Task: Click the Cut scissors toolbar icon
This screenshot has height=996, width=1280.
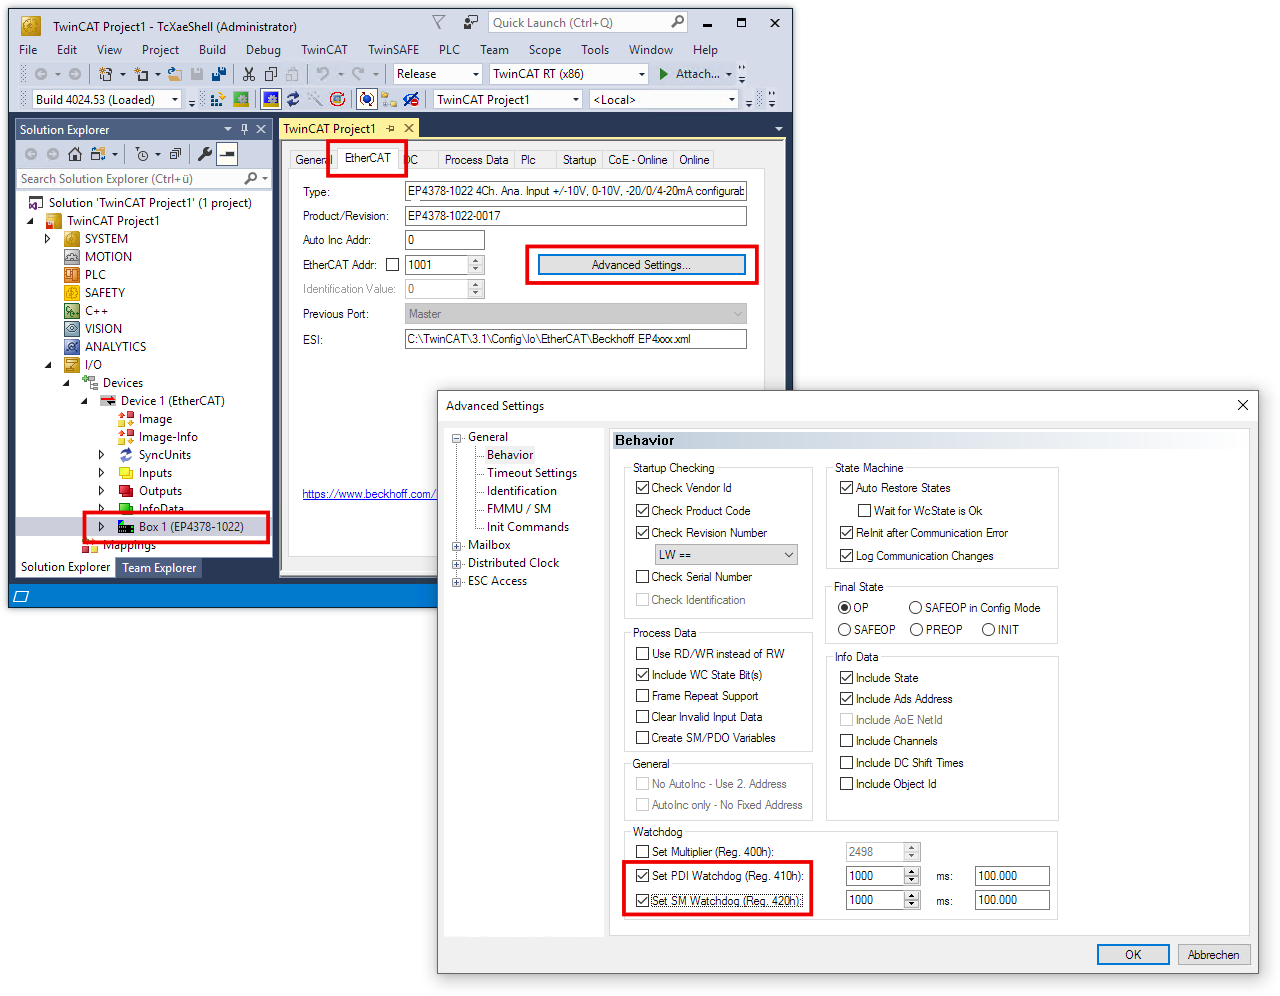Action: click(x=249, y=74)
